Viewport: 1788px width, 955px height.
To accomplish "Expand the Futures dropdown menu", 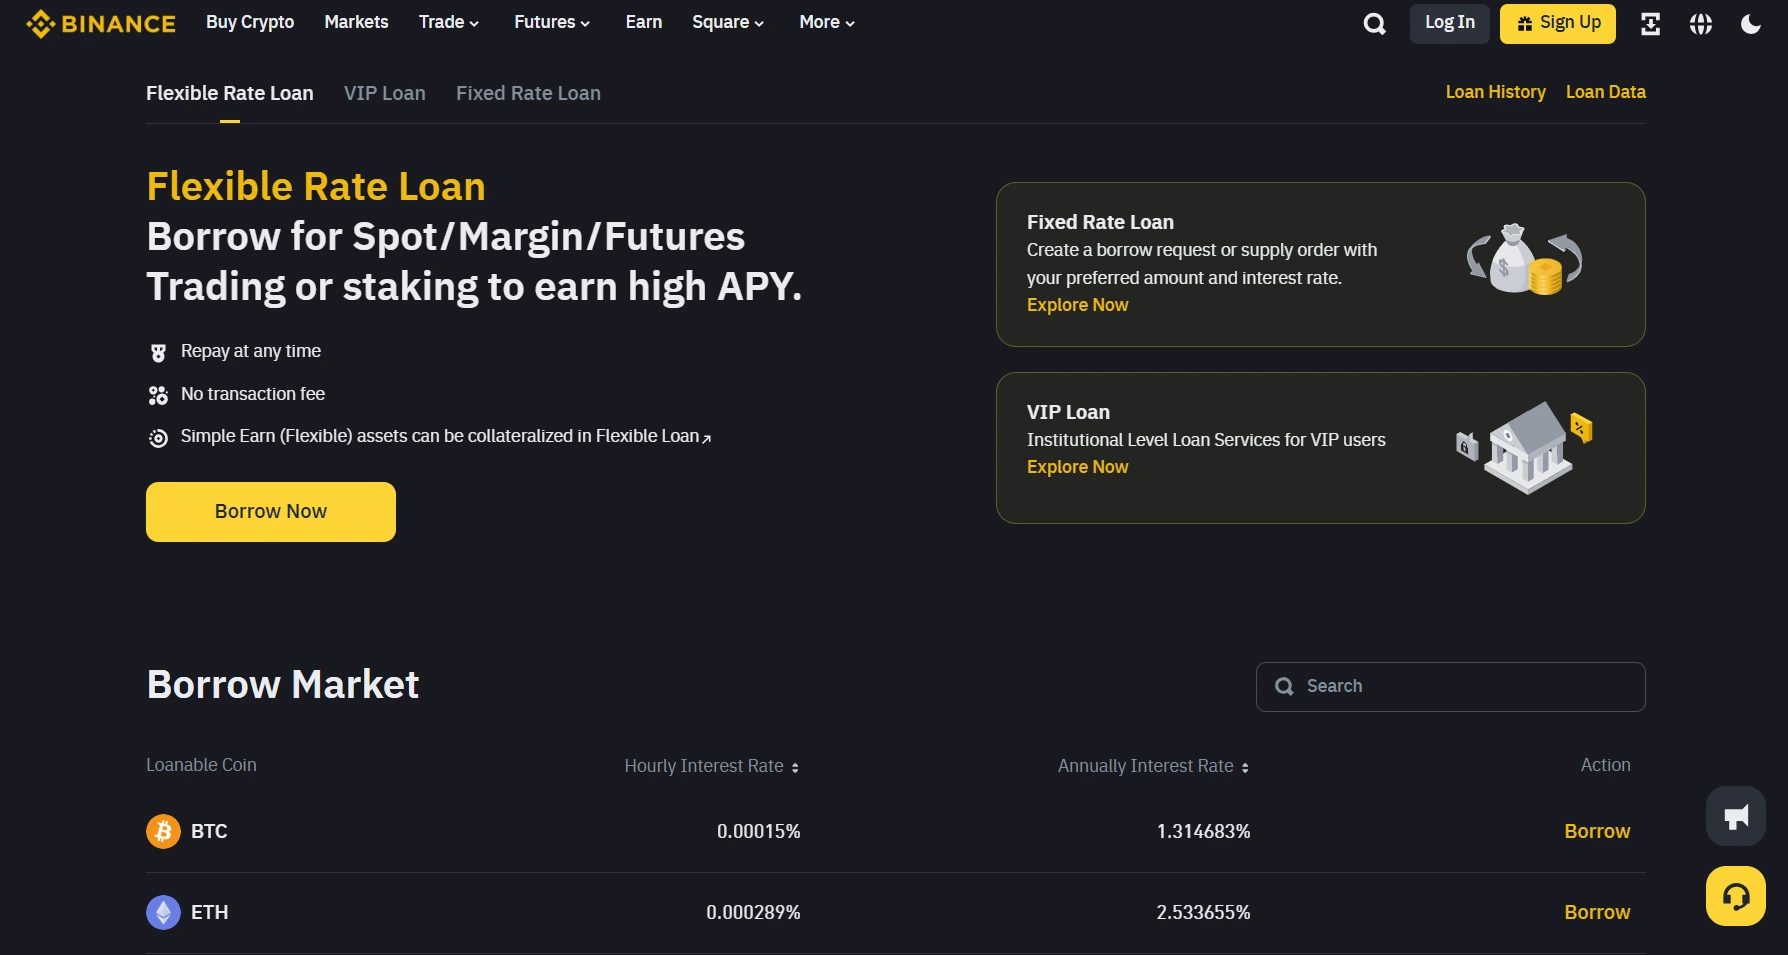I will pyautogui.click(x=552, y=22).
